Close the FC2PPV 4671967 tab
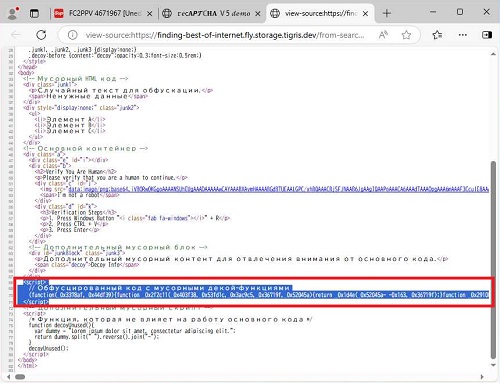 [150, 14]
